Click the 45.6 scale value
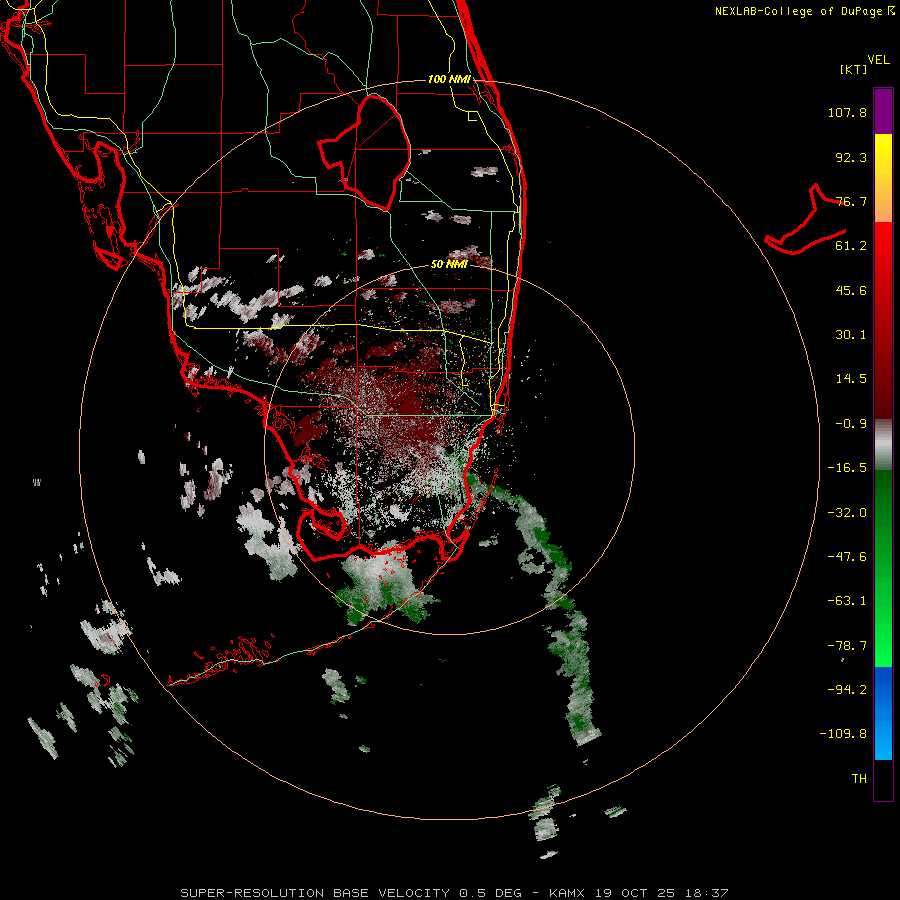 tap(851, 290)
